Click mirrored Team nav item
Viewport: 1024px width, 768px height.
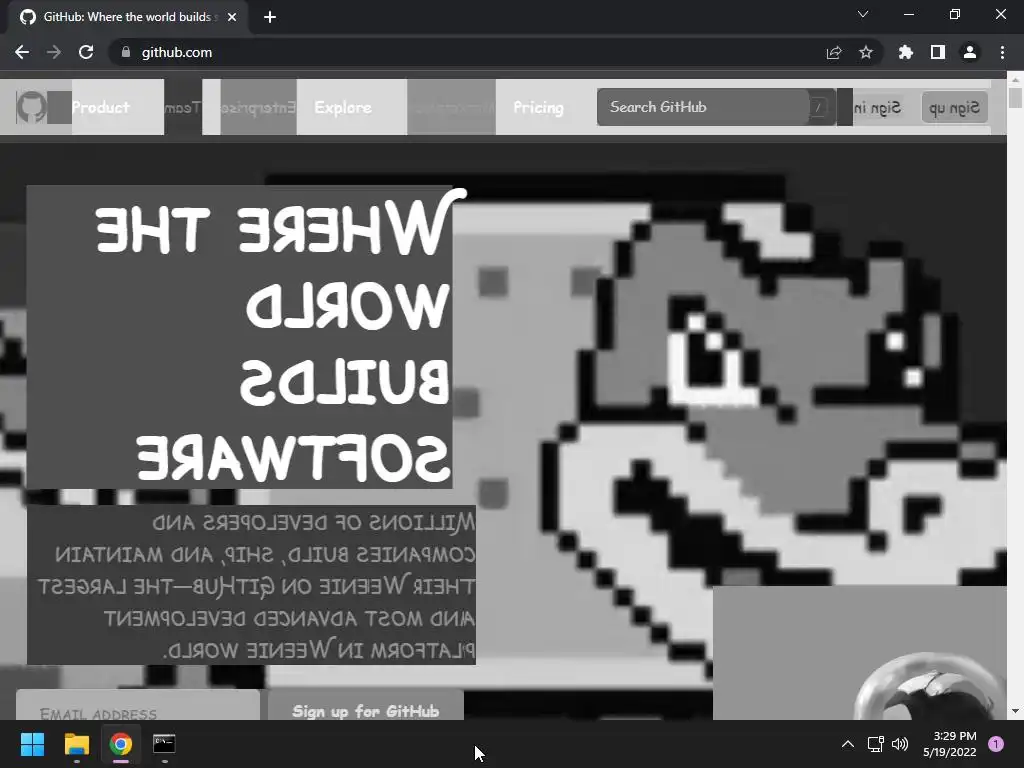coord(182,107)
